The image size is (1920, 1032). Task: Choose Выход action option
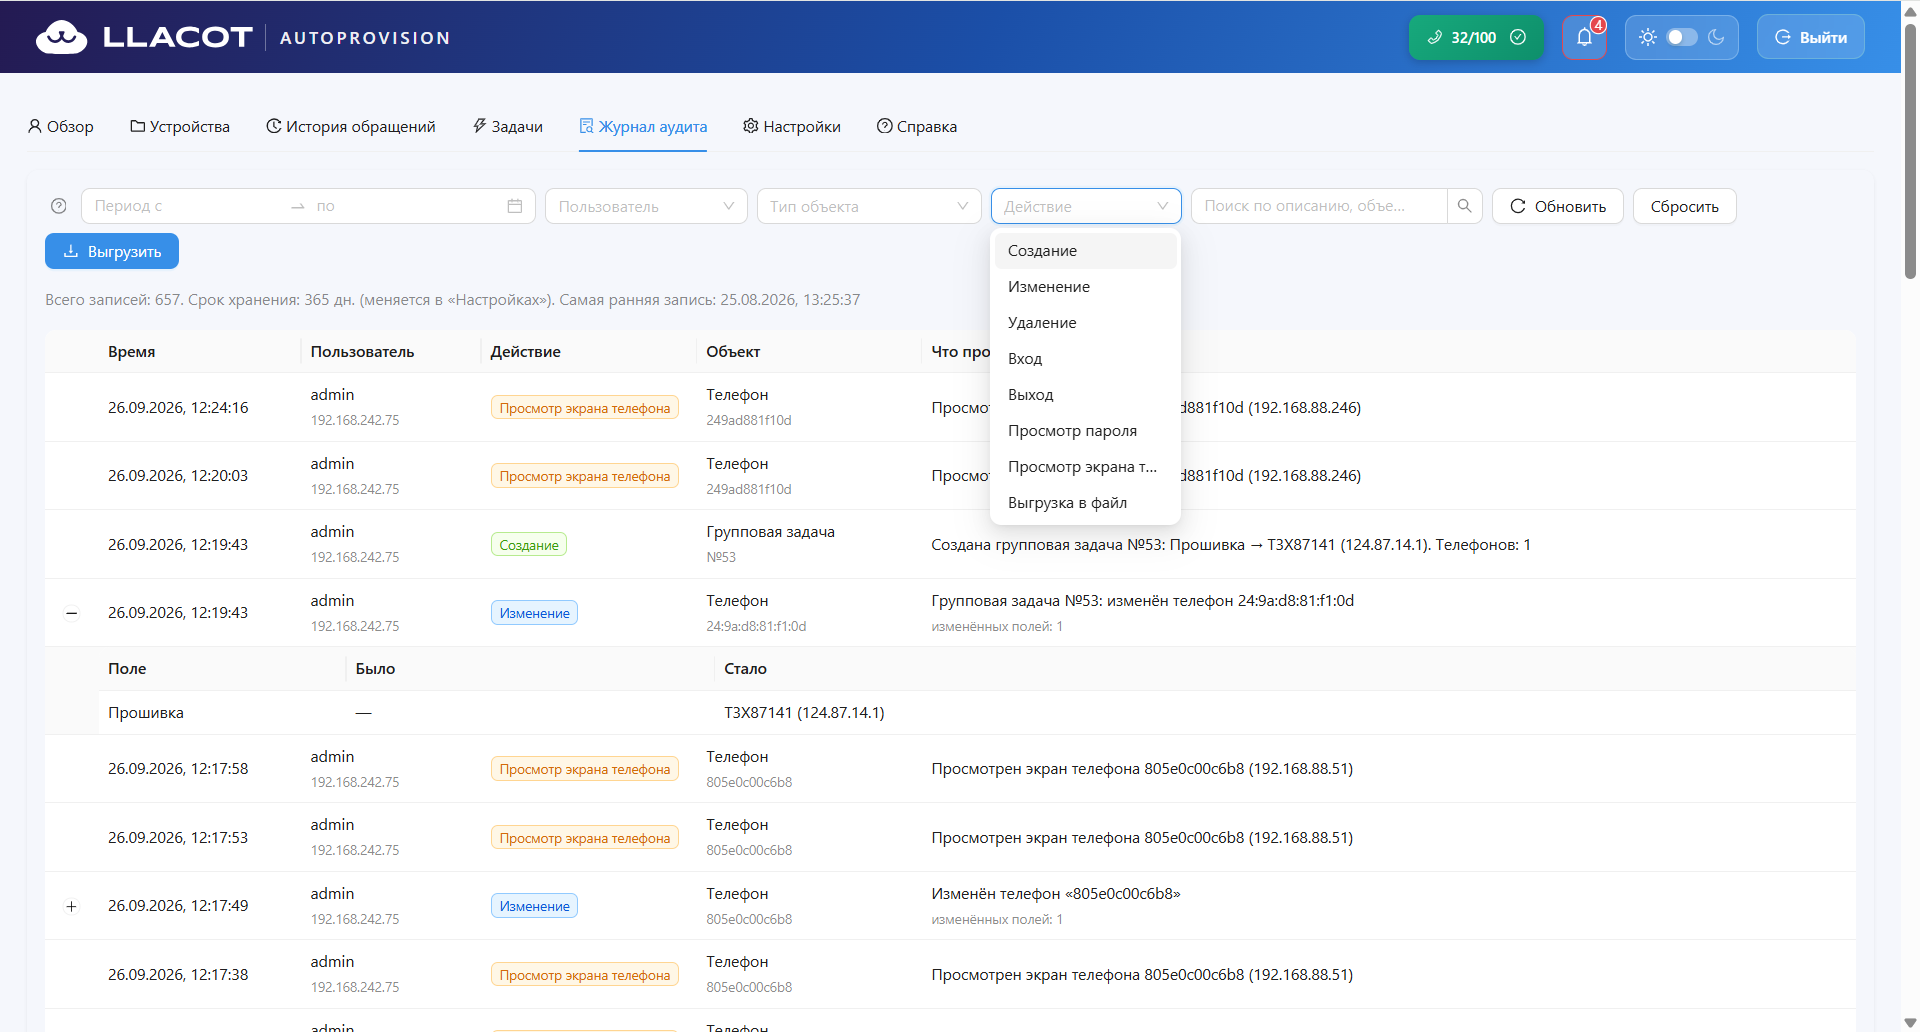pos(1086,395)
